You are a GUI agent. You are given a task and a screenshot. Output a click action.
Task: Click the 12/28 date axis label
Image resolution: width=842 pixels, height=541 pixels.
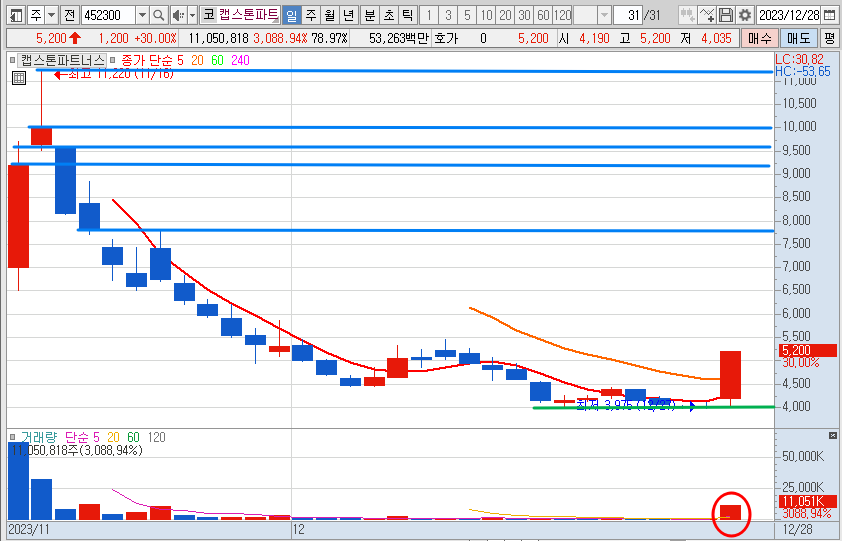(x=798, y=529)
